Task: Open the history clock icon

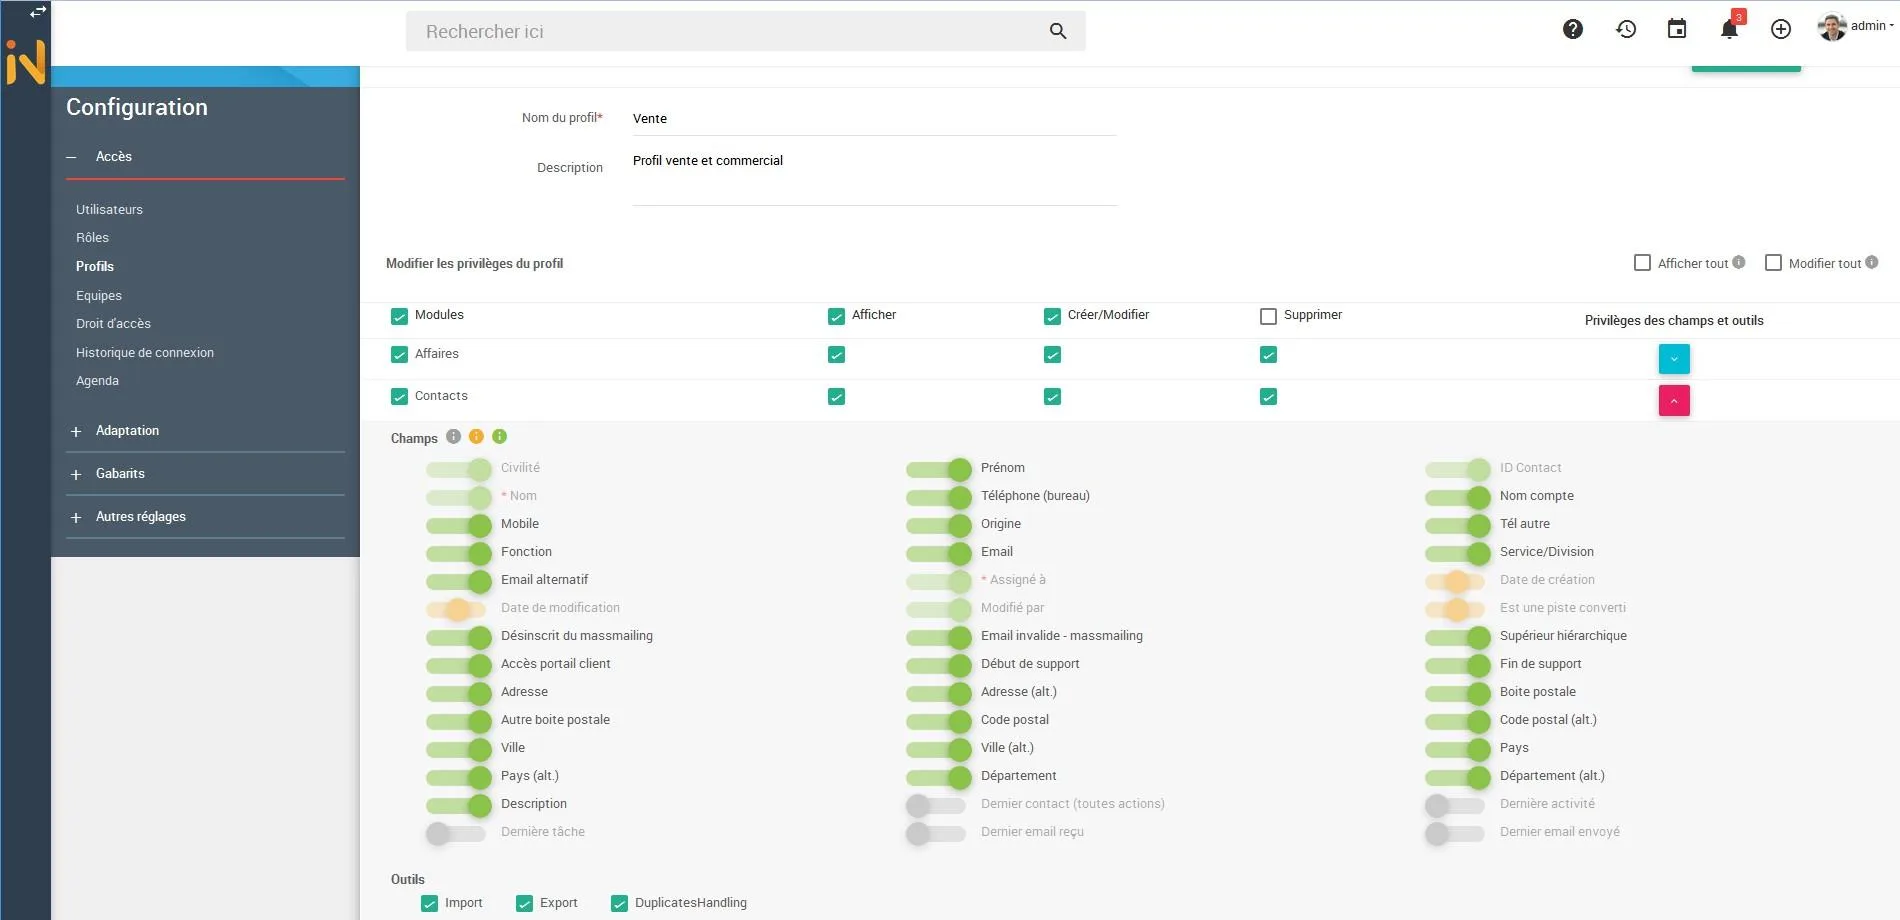Action: tap(1626, 29)
